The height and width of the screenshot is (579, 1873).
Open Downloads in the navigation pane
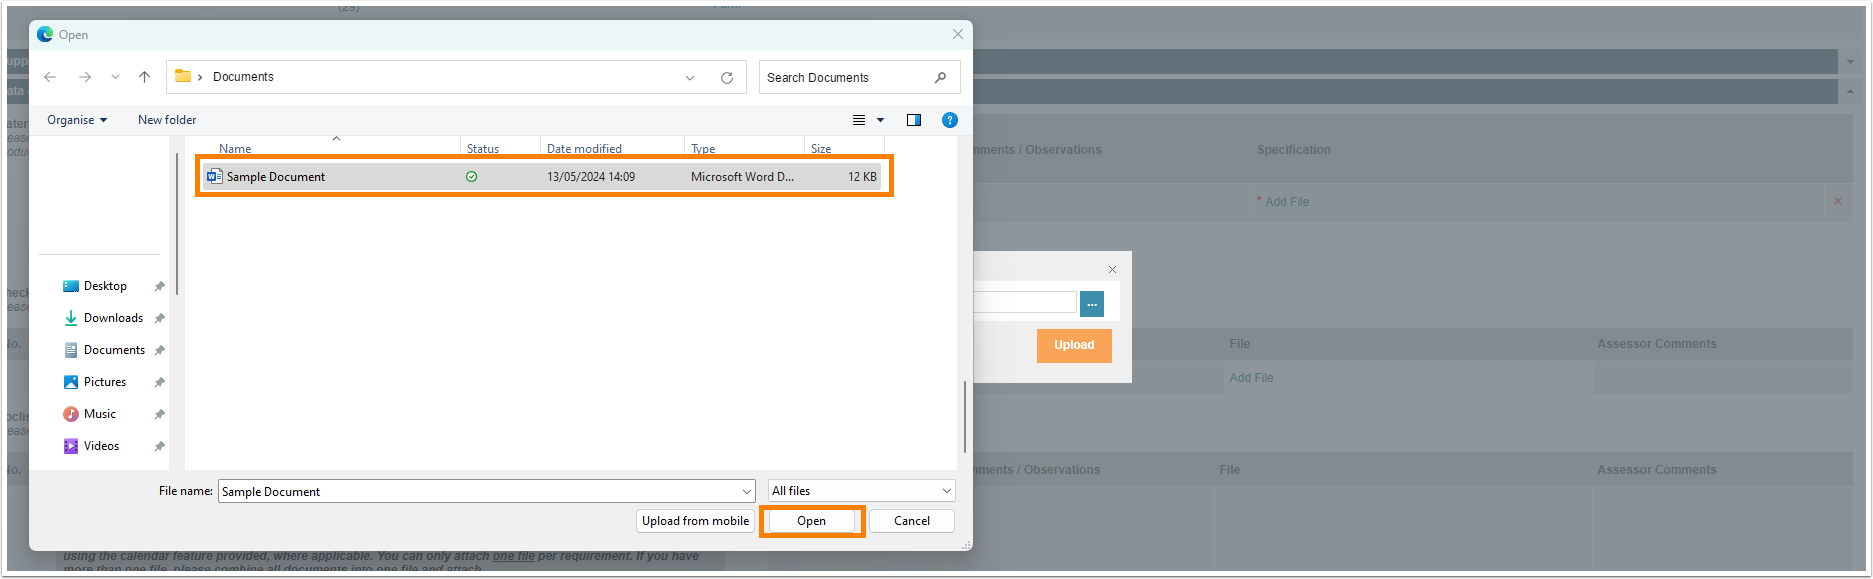113,318
